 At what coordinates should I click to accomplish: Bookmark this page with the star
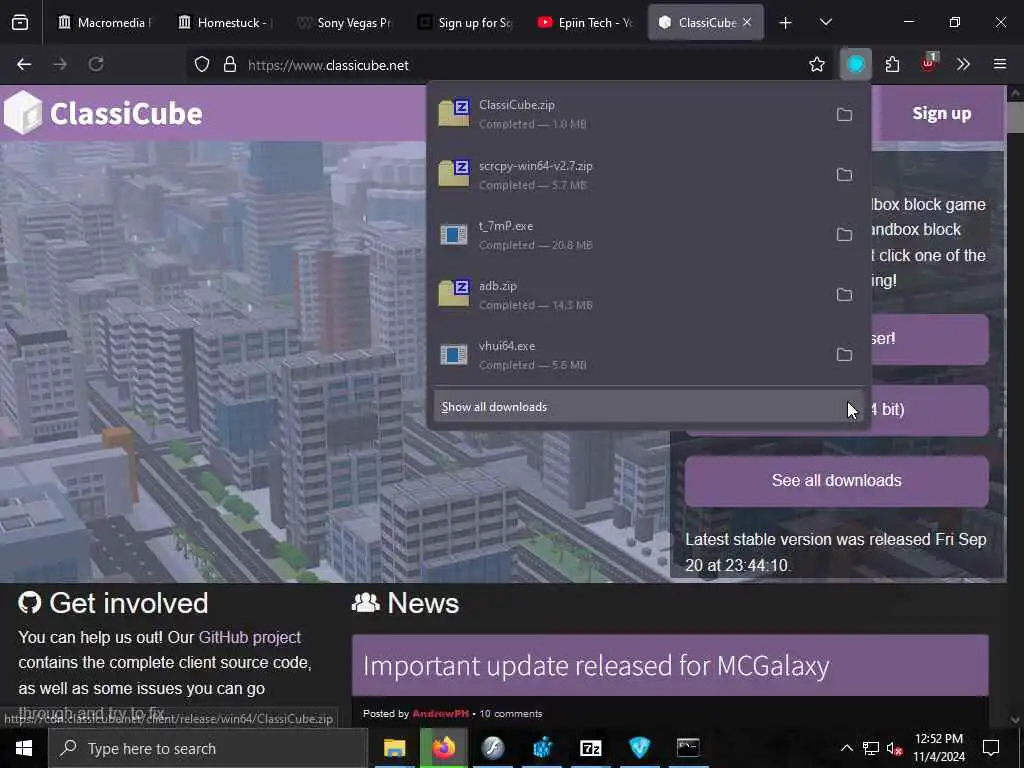tap(817, 65)
